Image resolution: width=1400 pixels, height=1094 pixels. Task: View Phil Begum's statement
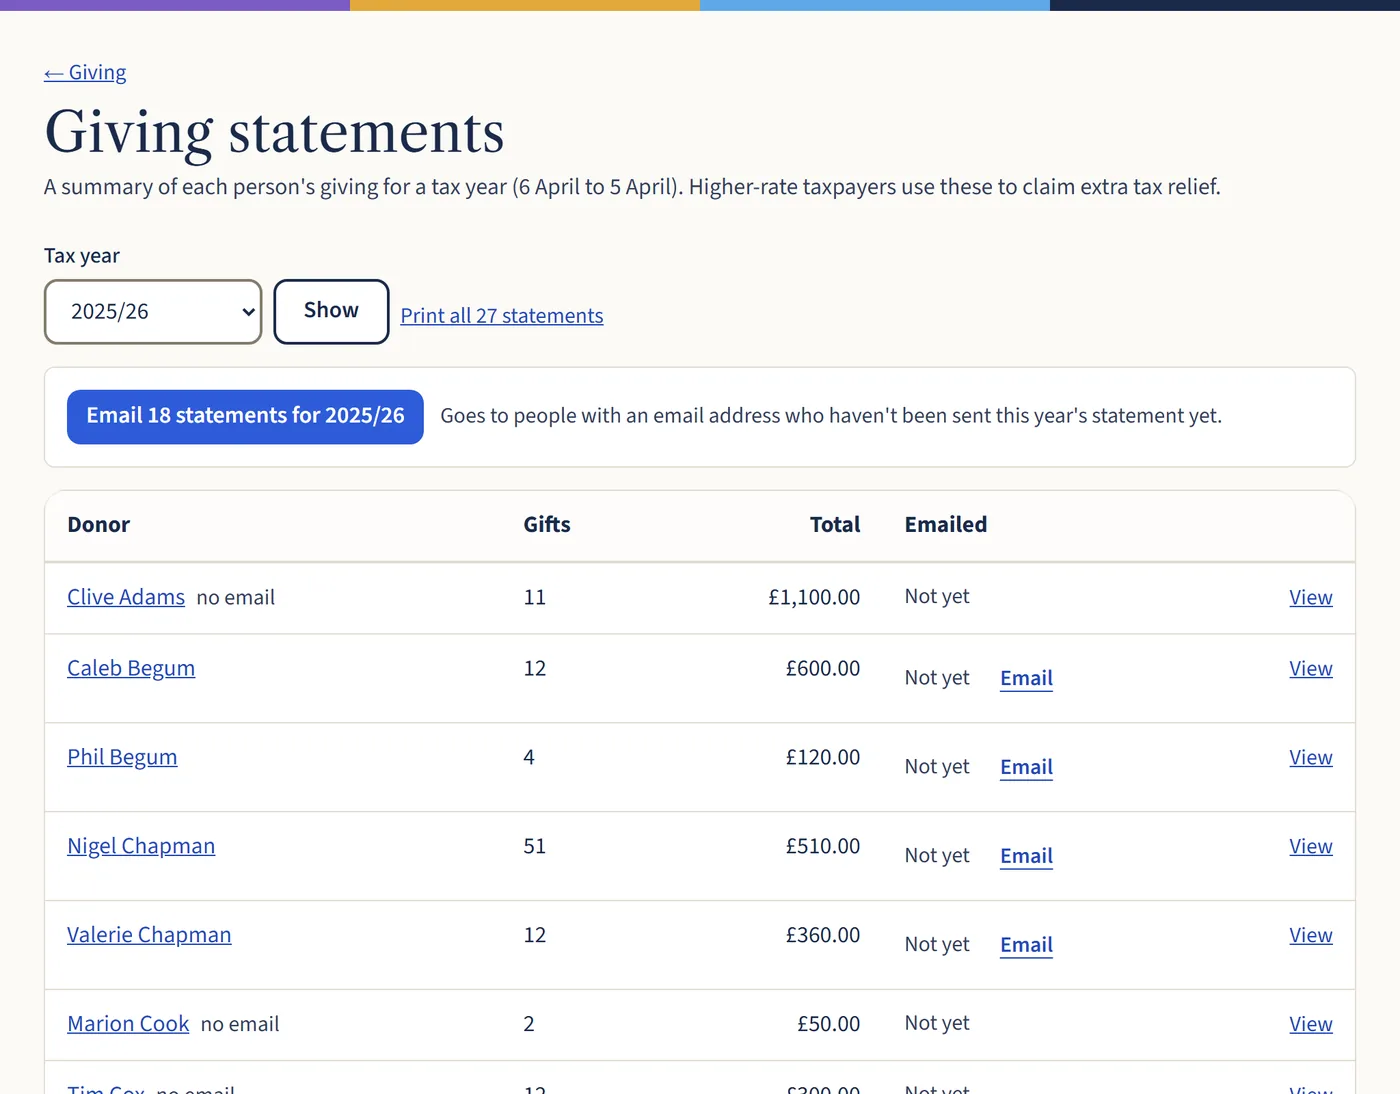pos(1311,757)
